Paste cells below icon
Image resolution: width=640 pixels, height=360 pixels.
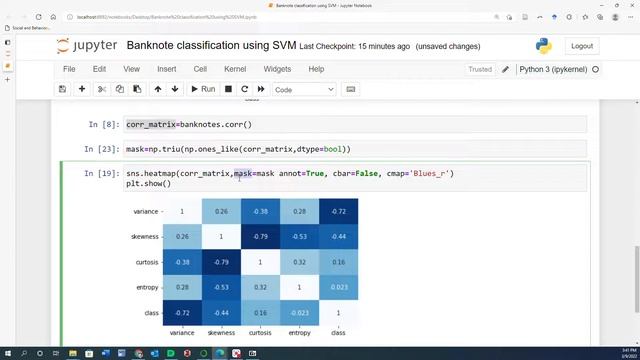(x=137, y=89)
